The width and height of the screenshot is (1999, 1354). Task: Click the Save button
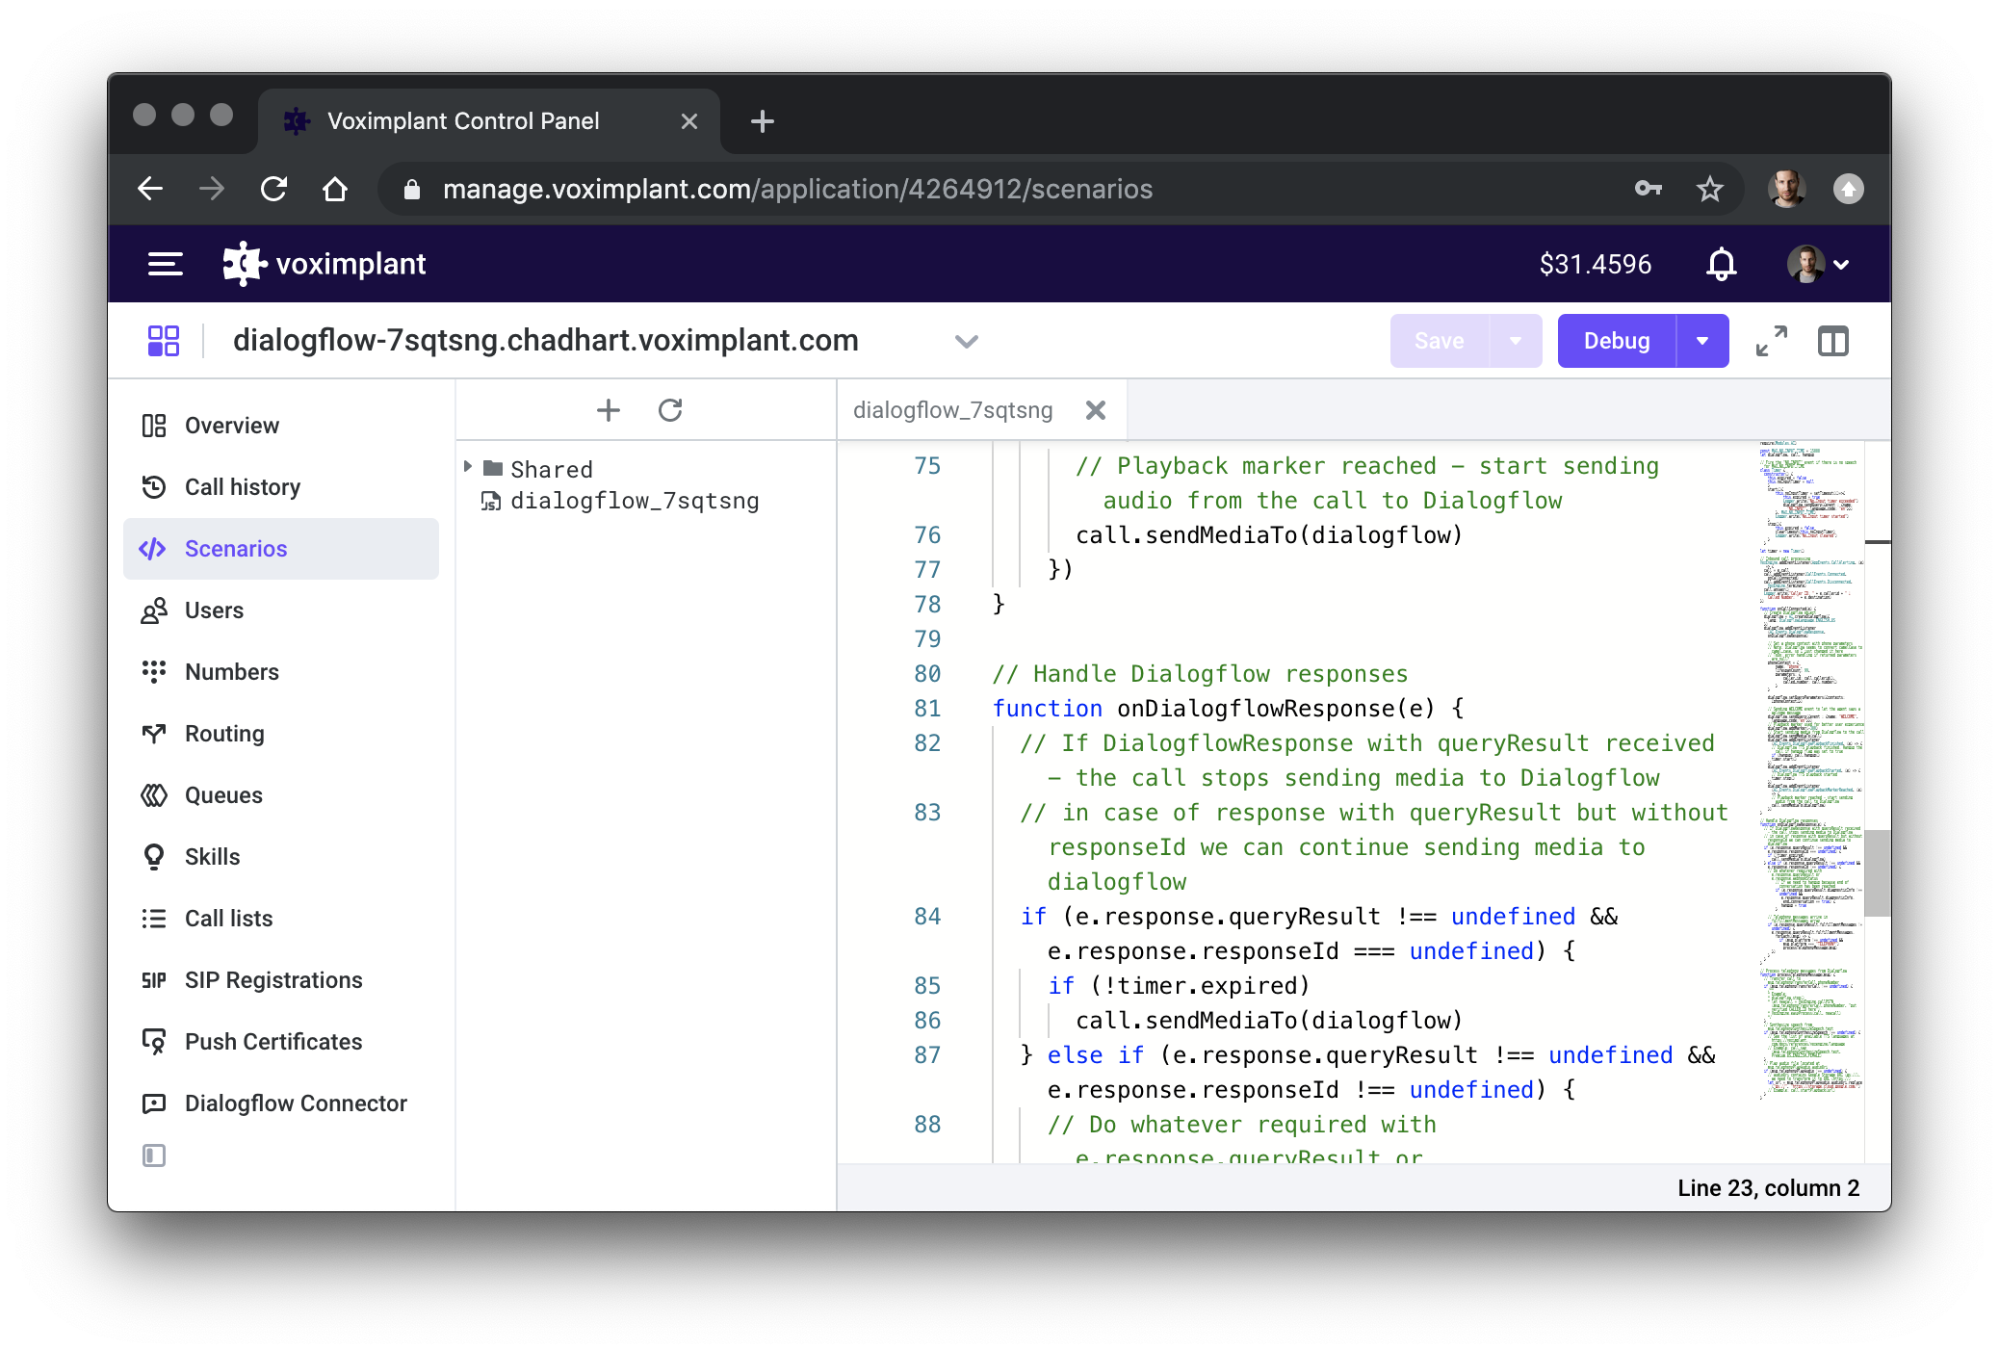[x=1439, y=341]
